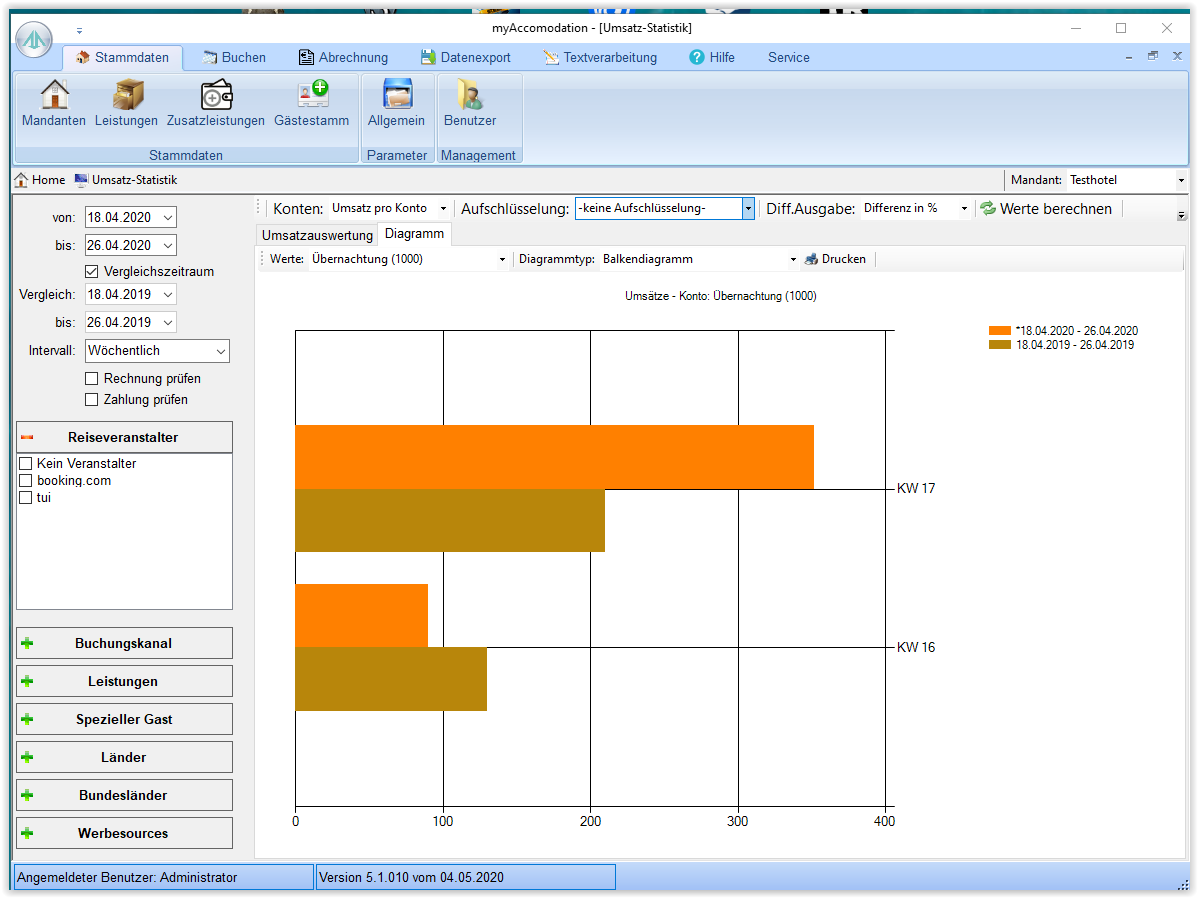Screen dimensions: 1198x898
Task: Open Benutzer management icon
Action: [470, 95]
